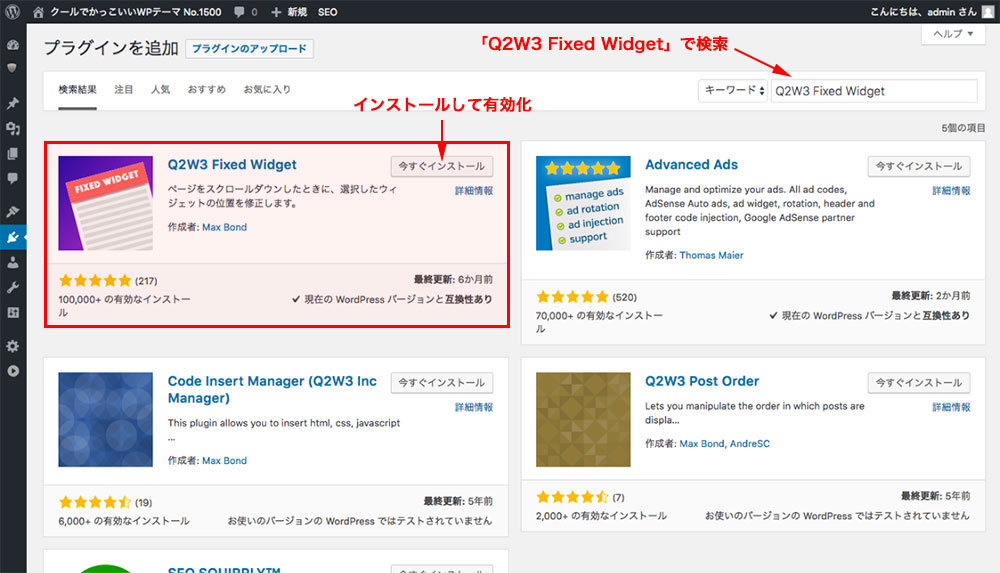Switch to the 人気 tab

click(x=160, y=89)
